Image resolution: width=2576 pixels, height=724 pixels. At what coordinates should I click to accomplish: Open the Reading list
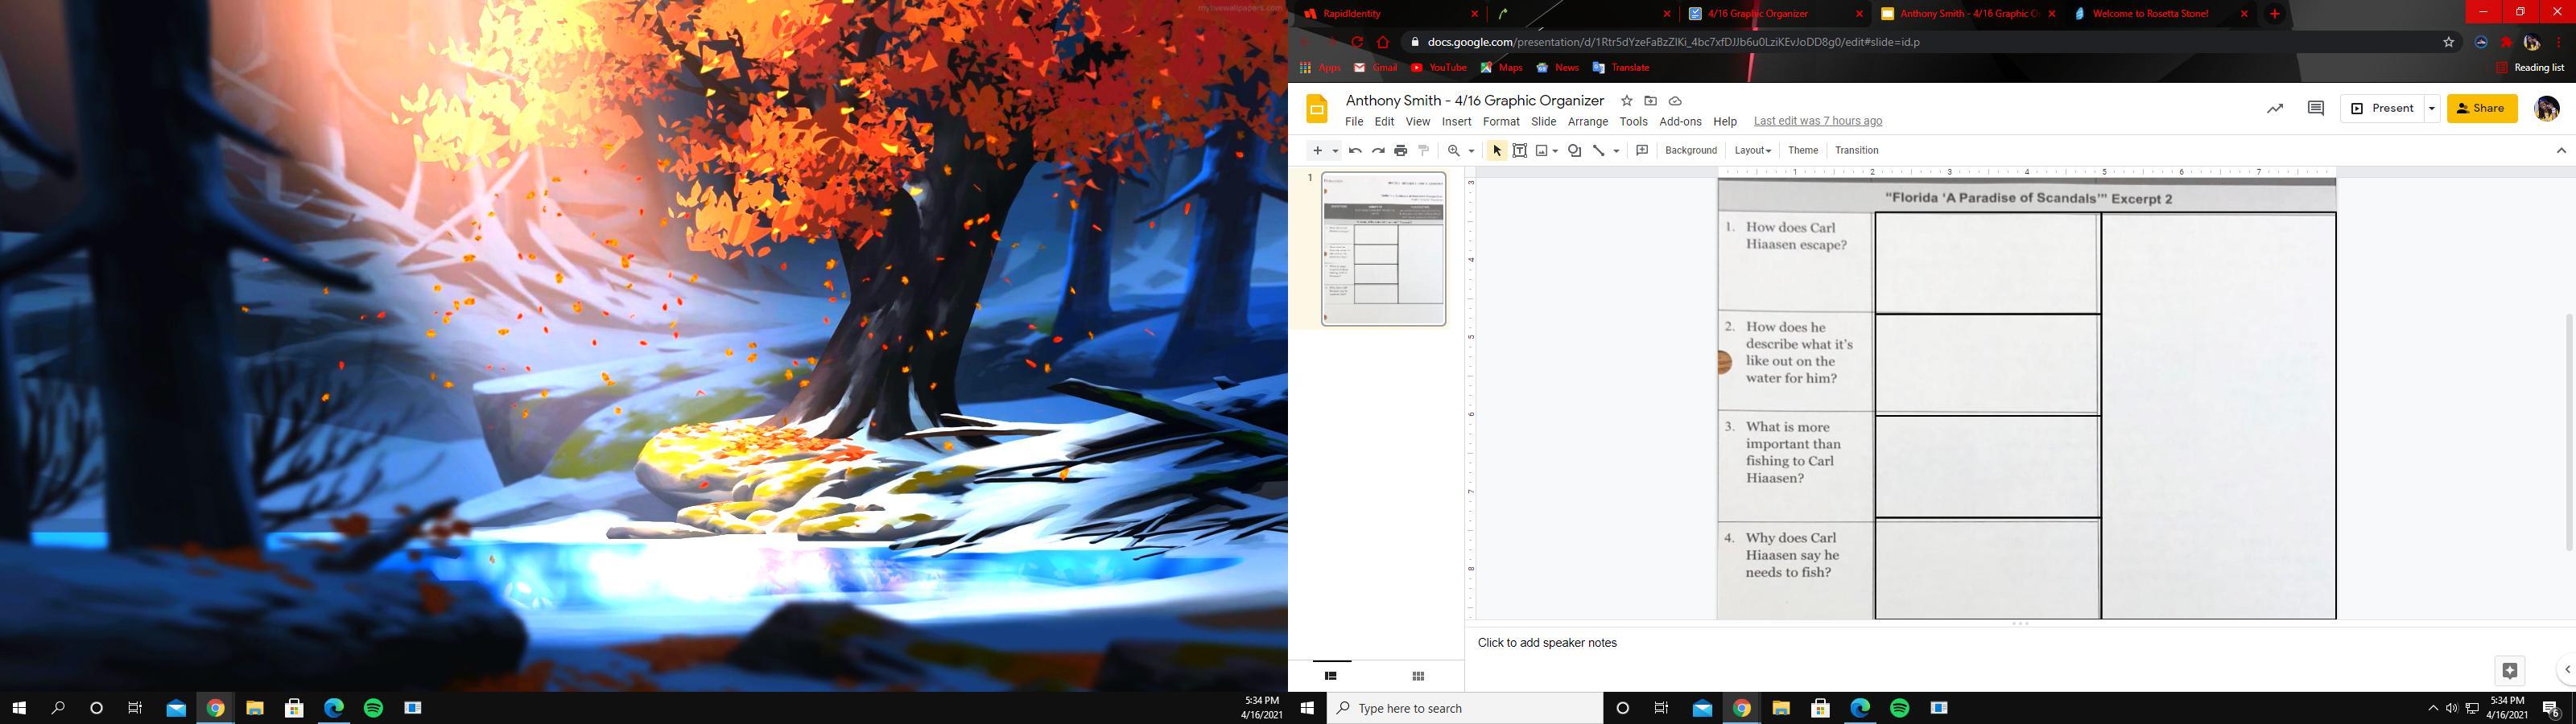pyautogui.click(x=2530, y=68)
